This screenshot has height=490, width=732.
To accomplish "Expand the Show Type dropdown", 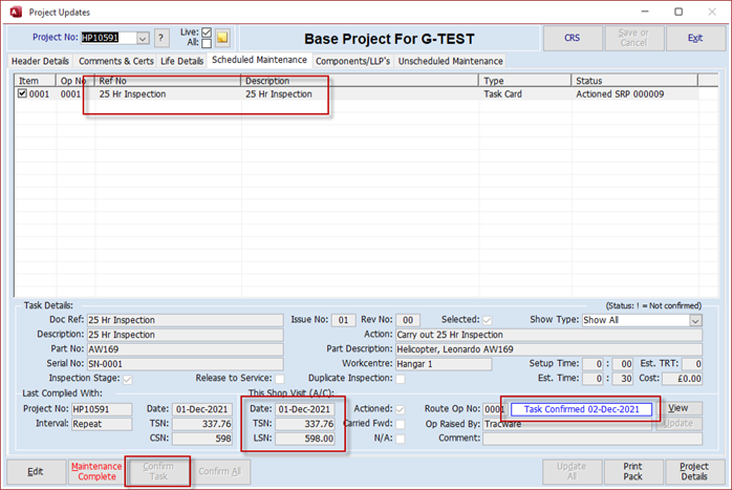I will pos(695,320).
